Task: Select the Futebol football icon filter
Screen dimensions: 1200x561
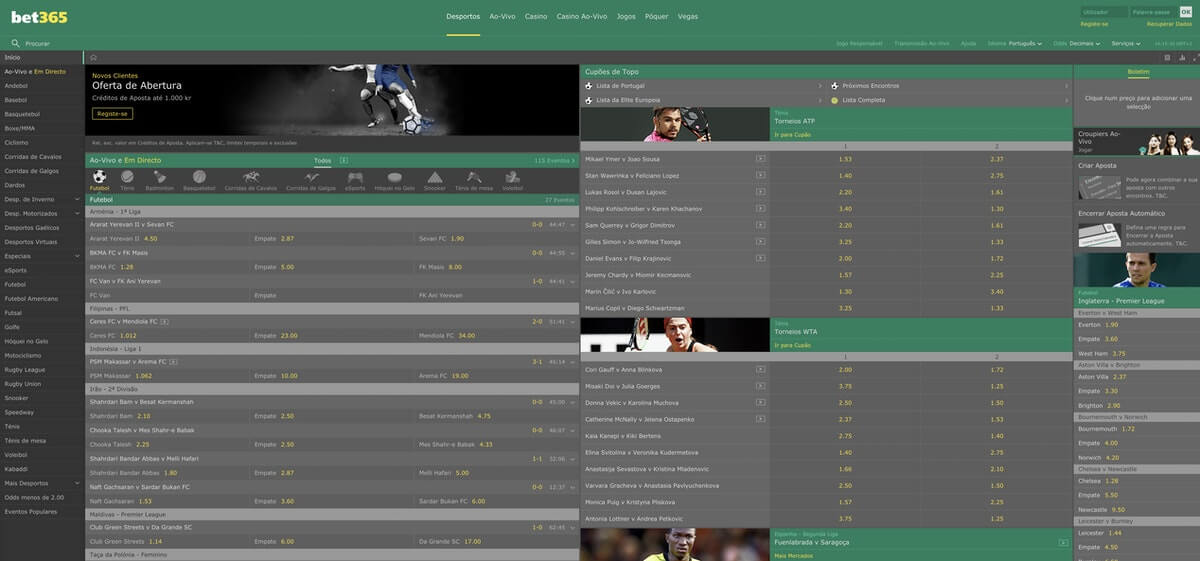Action: (99, 177)
